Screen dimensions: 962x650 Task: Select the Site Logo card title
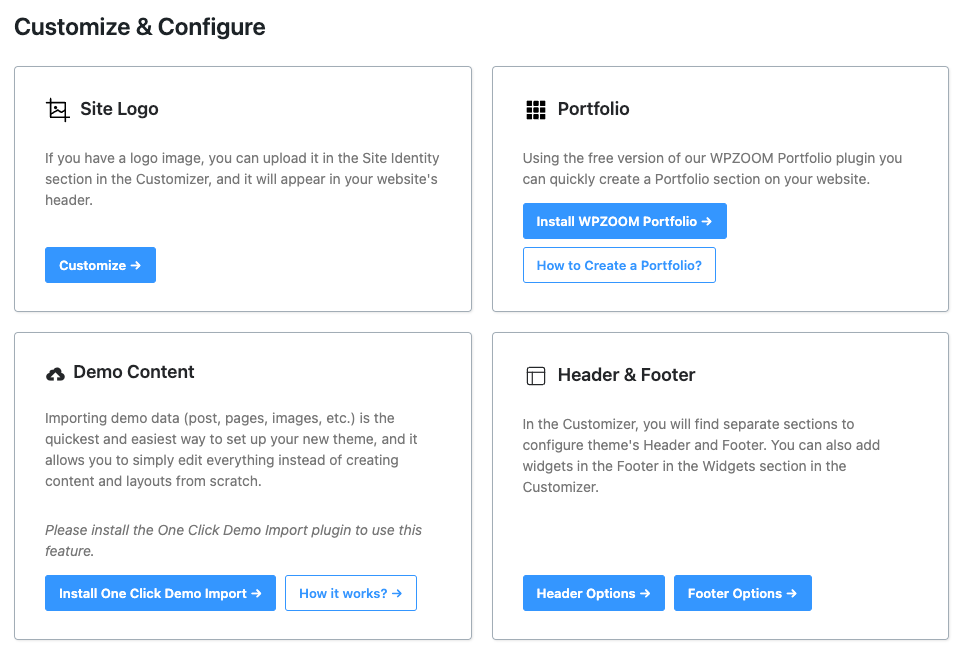click(119, 109)
